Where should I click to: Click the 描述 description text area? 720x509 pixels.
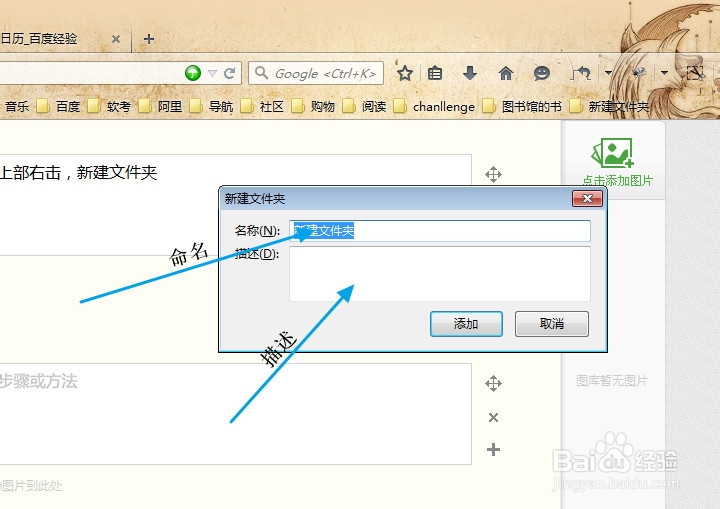(440, 274)
